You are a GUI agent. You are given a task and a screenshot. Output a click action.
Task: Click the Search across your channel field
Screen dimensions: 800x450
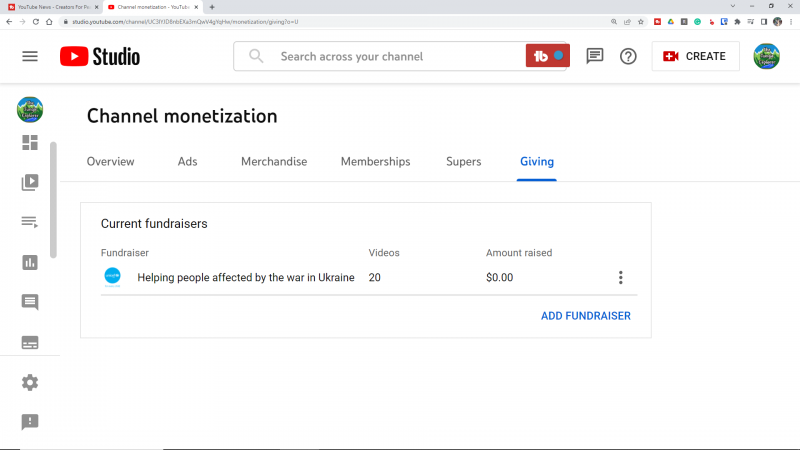click(390, 56)
